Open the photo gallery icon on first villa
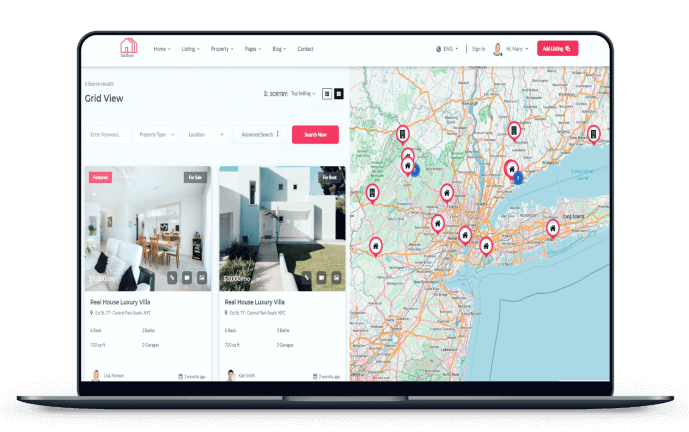Viewport: 689px width, 432px height. tap(201, 277)
